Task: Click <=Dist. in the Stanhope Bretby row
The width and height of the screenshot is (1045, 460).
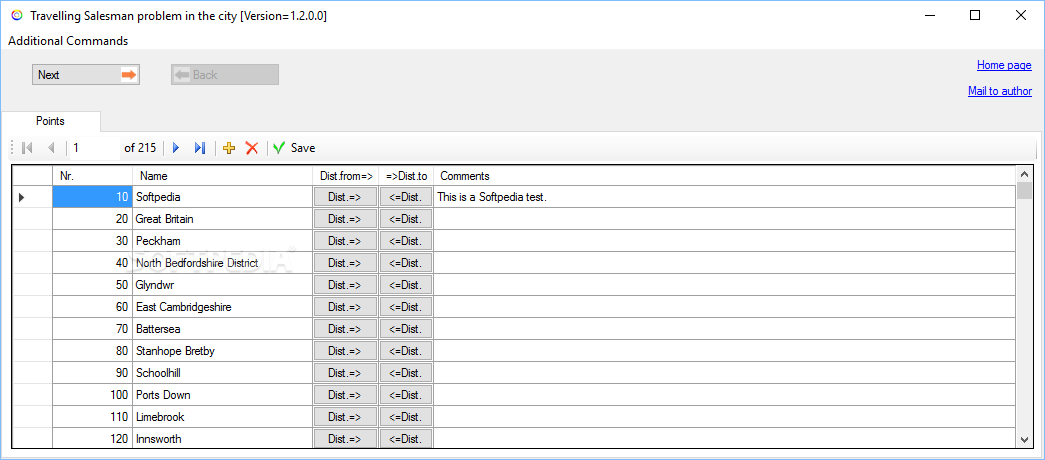Action: coord(406,351)
